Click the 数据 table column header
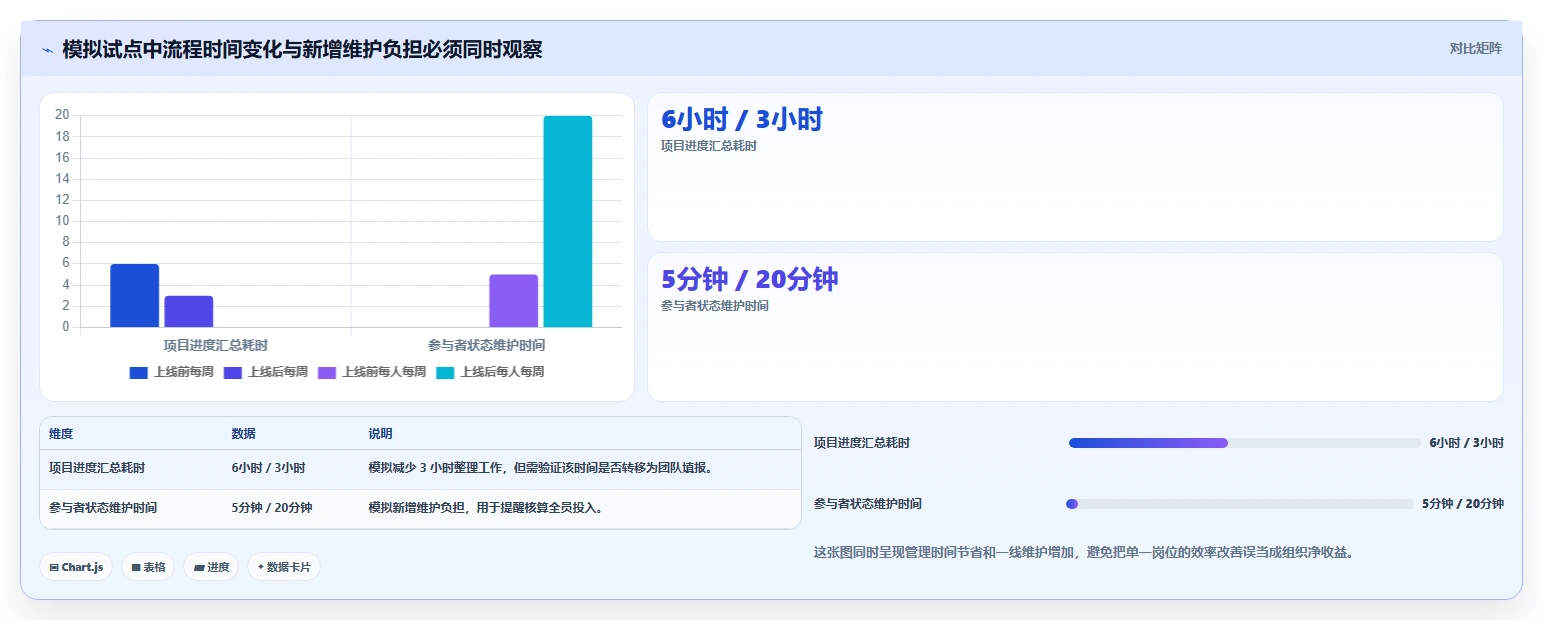Image resolution: width=1543 pixels, height=620 pixels. click(244, 434)
